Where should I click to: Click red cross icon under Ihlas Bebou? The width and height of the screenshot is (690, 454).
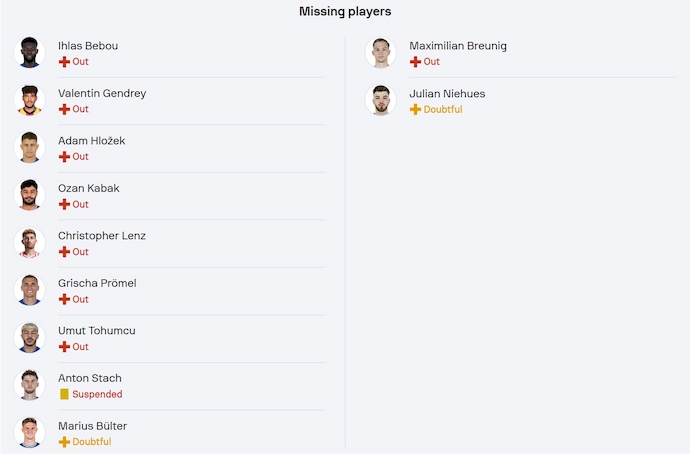coord(64,62)
